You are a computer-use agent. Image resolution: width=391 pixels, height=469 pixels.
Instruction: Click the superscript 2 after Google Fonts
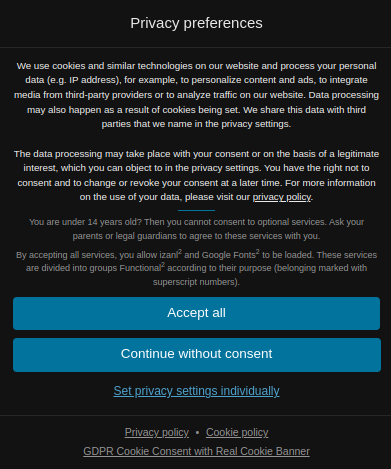pos(258,251)
